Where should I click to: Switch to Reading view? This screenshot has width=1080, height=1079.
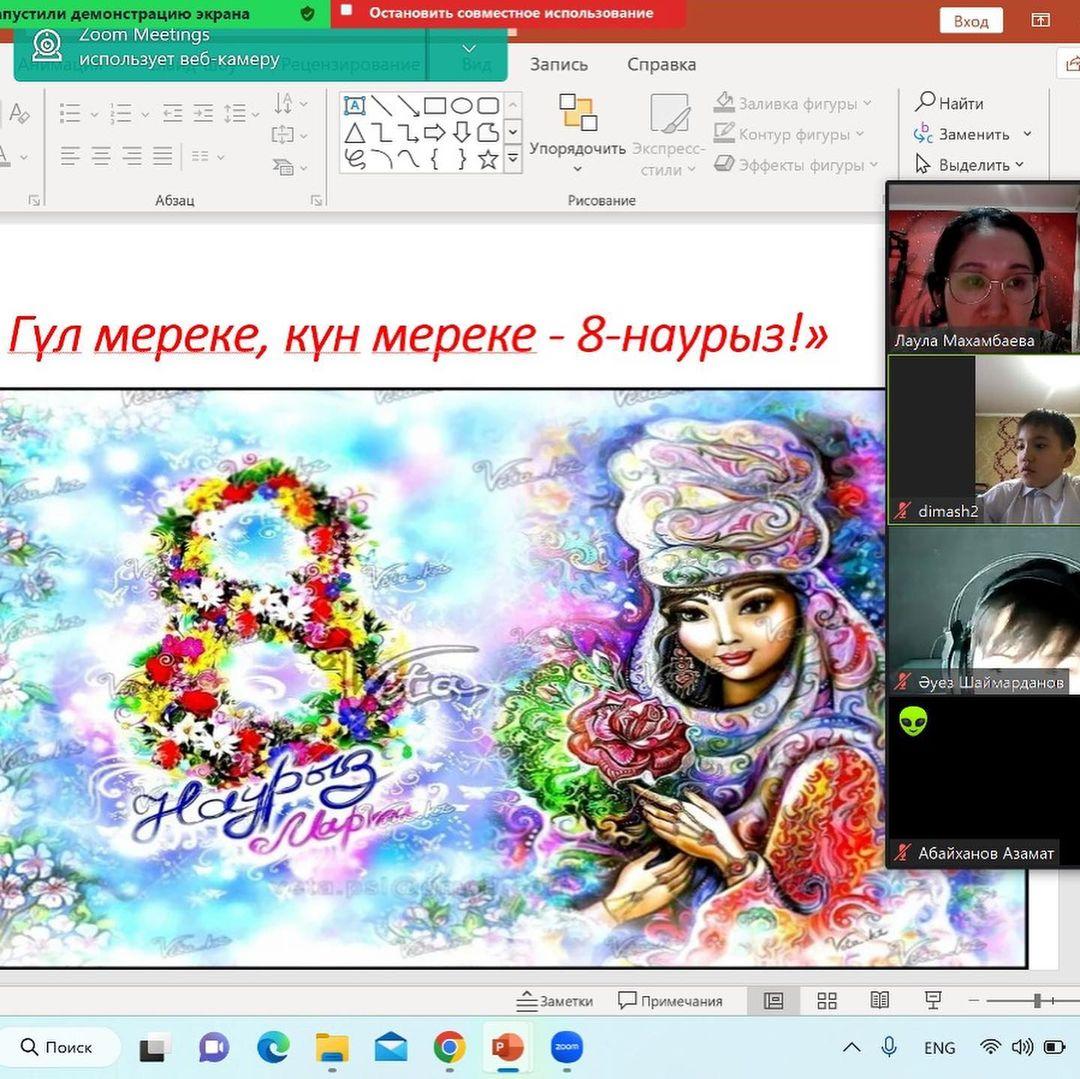880,1000
